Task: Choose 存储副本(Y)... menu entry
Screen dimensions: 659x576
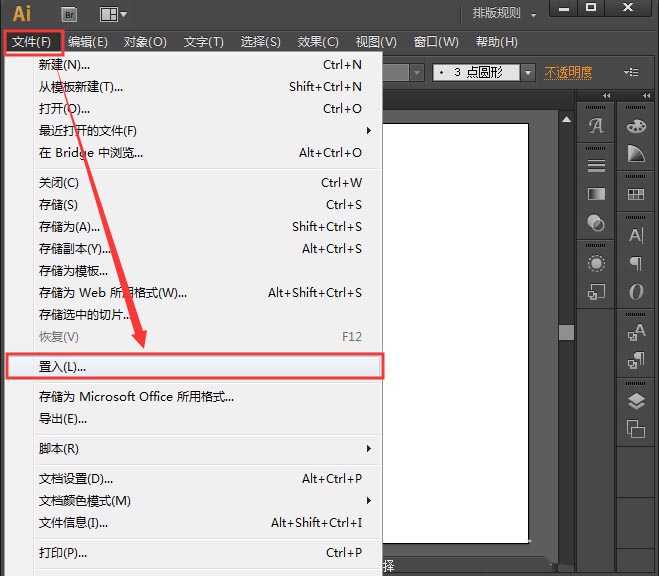Action: pos(194,249)
